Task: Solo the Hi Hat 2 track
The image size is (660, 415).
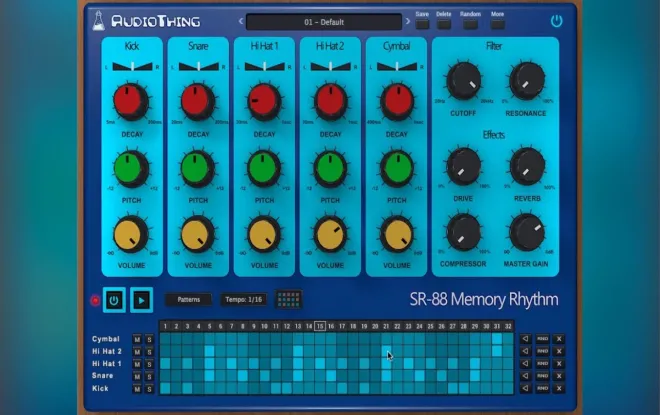Action: [149, 352]
